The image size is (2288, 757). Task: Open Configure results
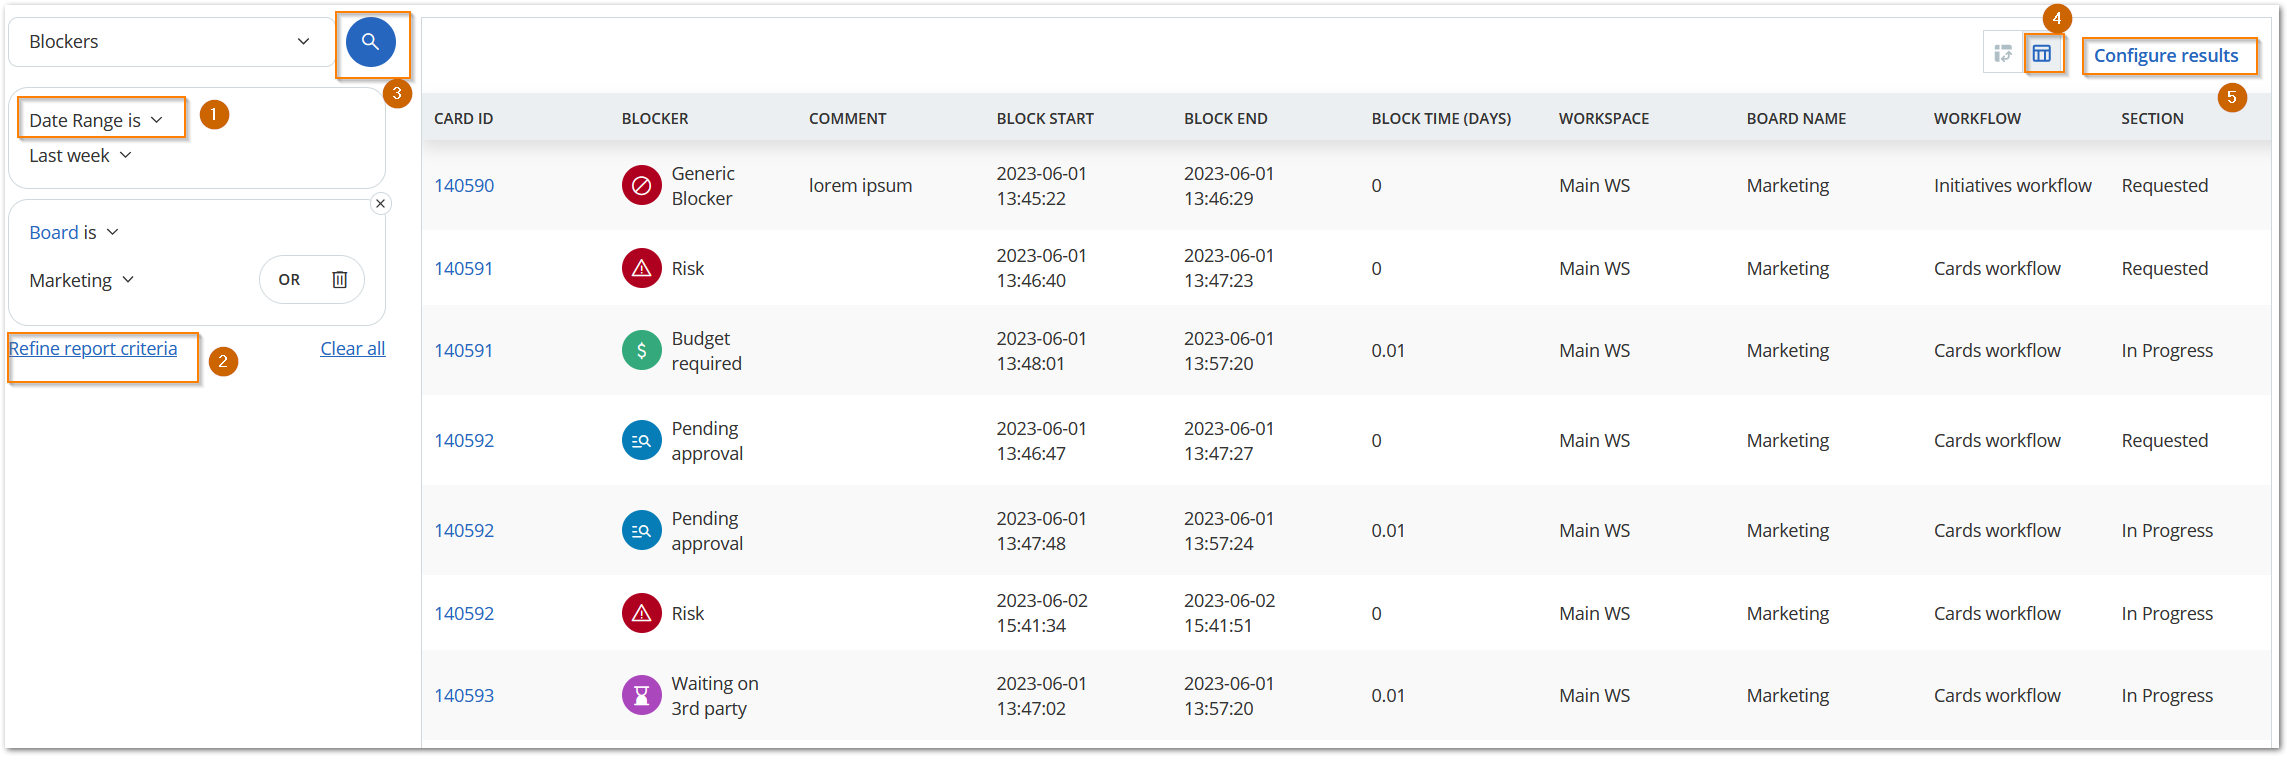click(x=2168, y=55)
